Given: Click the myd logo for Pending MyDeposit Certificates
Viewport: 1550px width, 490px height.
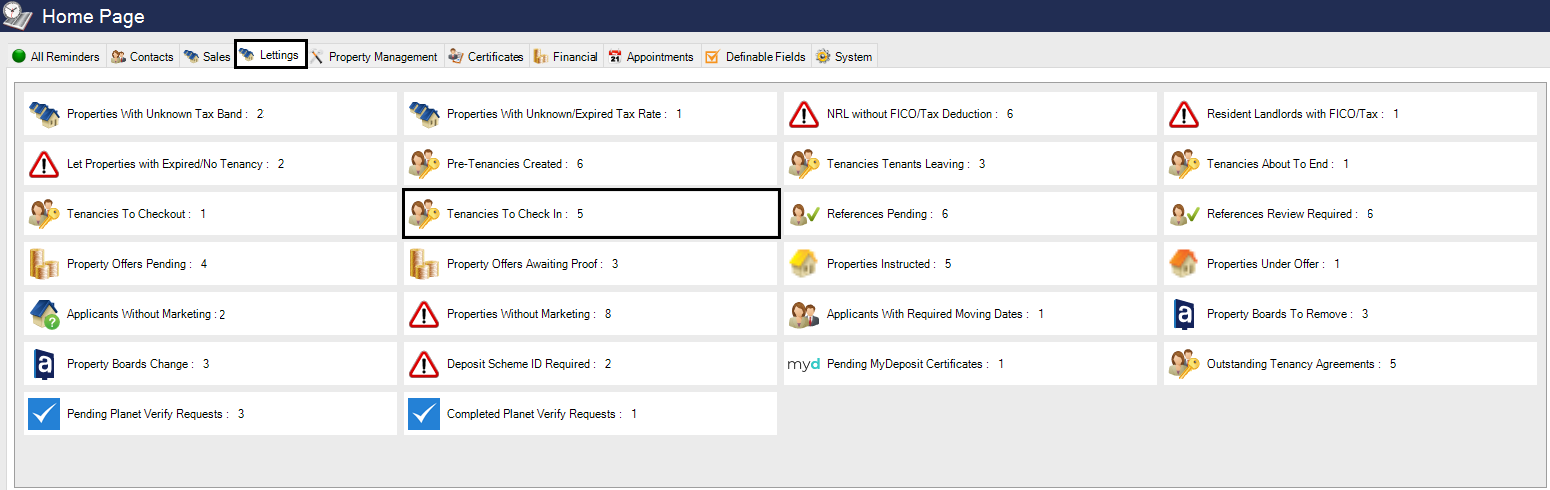Looking at the screenshot, I should 804,364.
